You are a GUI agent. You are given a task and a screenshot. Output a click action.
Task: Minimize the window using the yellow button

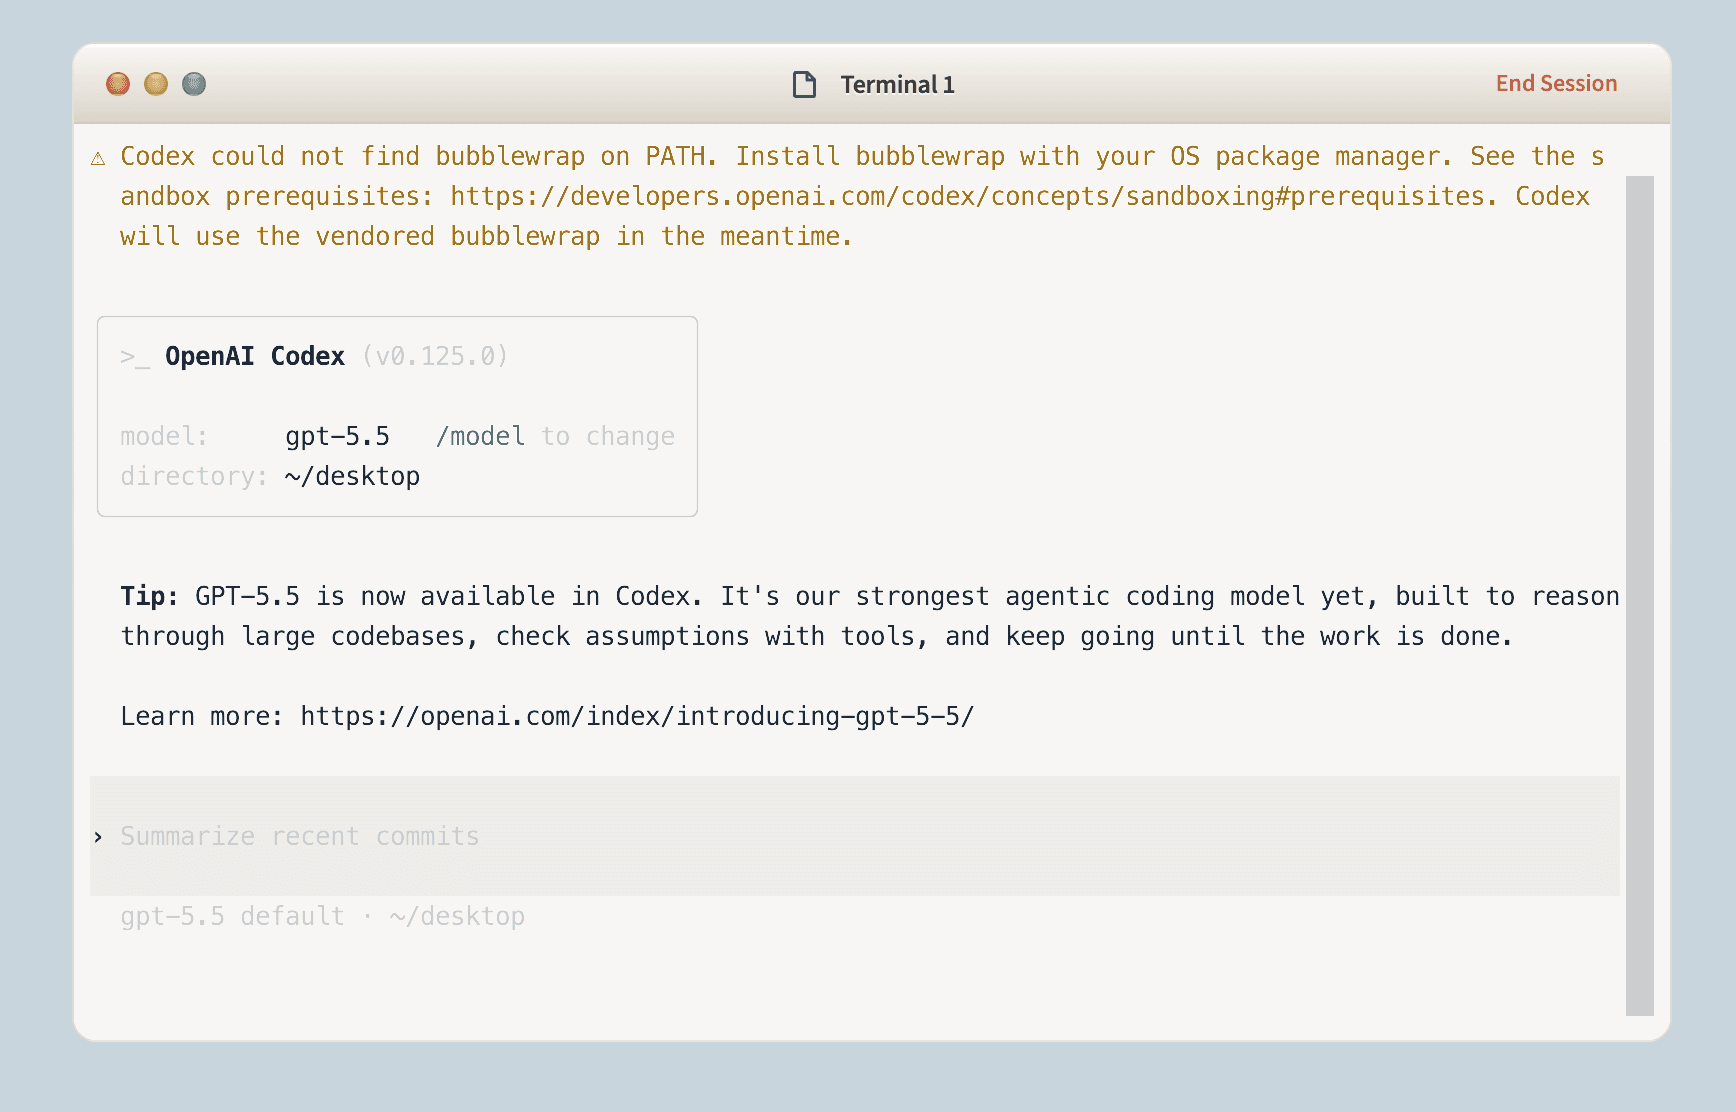(x=156, y=84)
